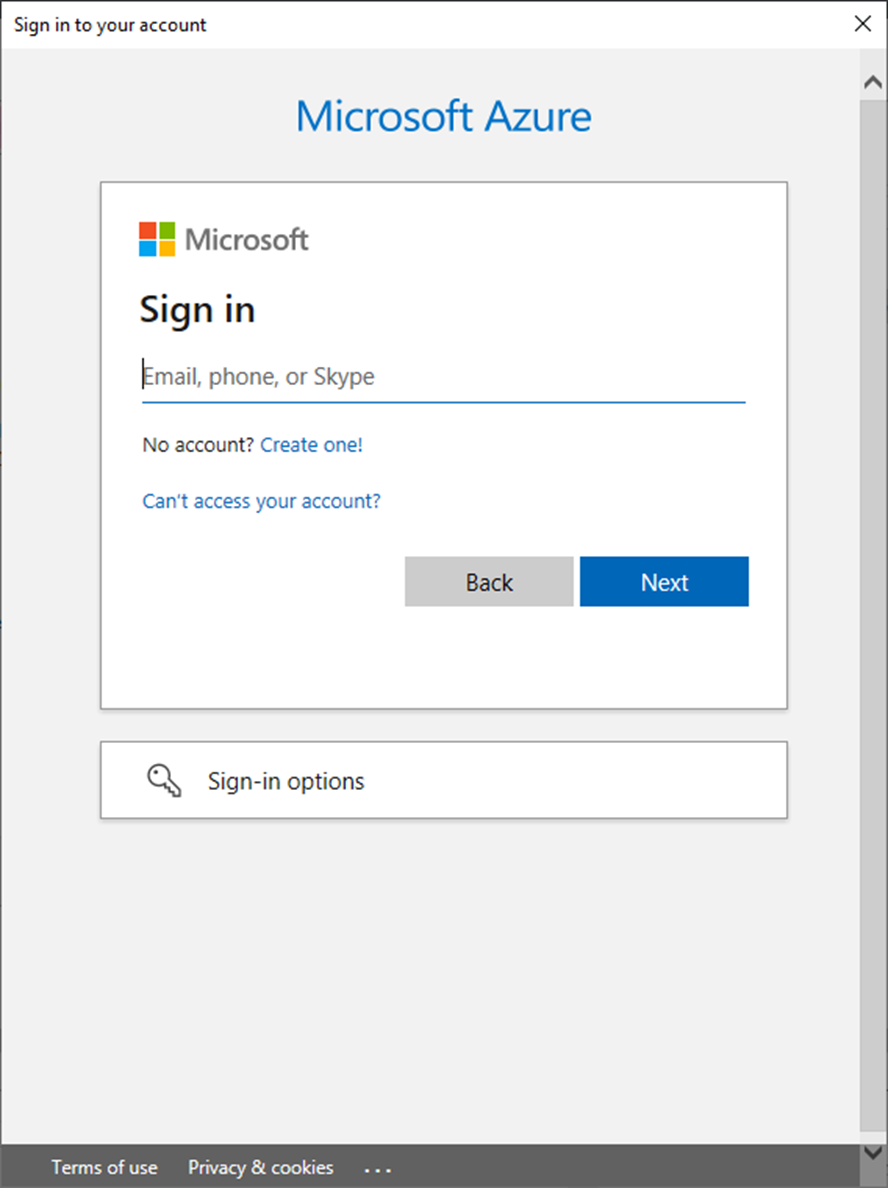Open the Sign-in options panel

click(444, 780)
